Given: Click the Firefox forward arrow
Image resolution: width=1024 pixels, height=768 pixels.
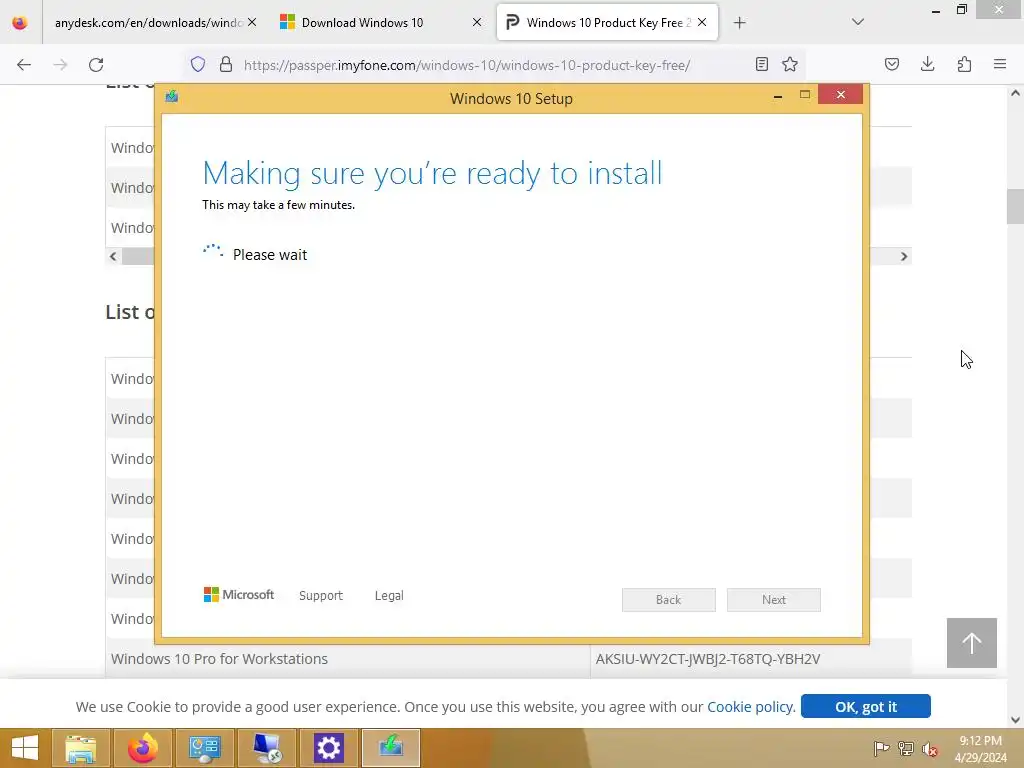Looking at the screenshot, I should point(60,65).
